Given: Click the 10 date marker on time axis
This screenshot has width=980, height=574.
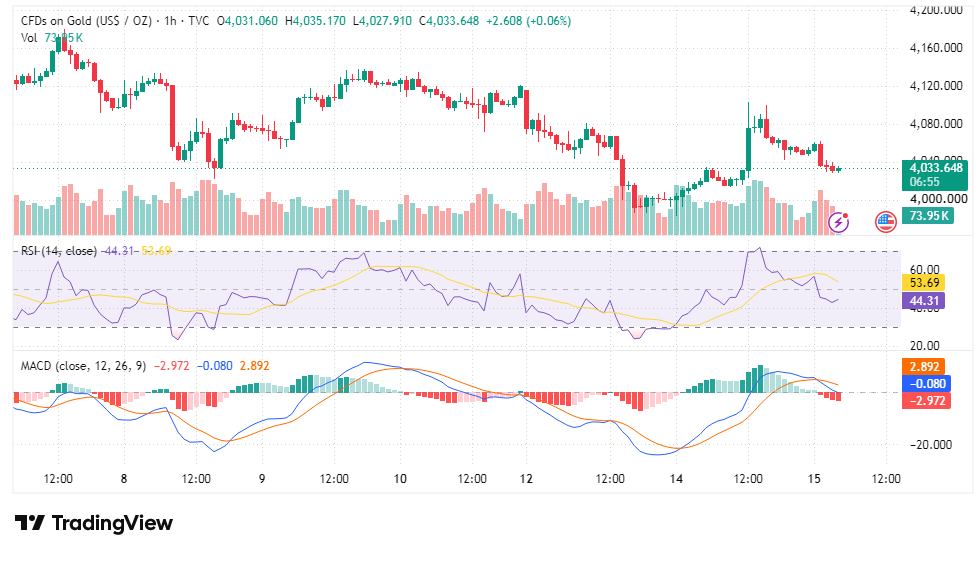Looking at the screenshot, I should (x=400, y=479).
